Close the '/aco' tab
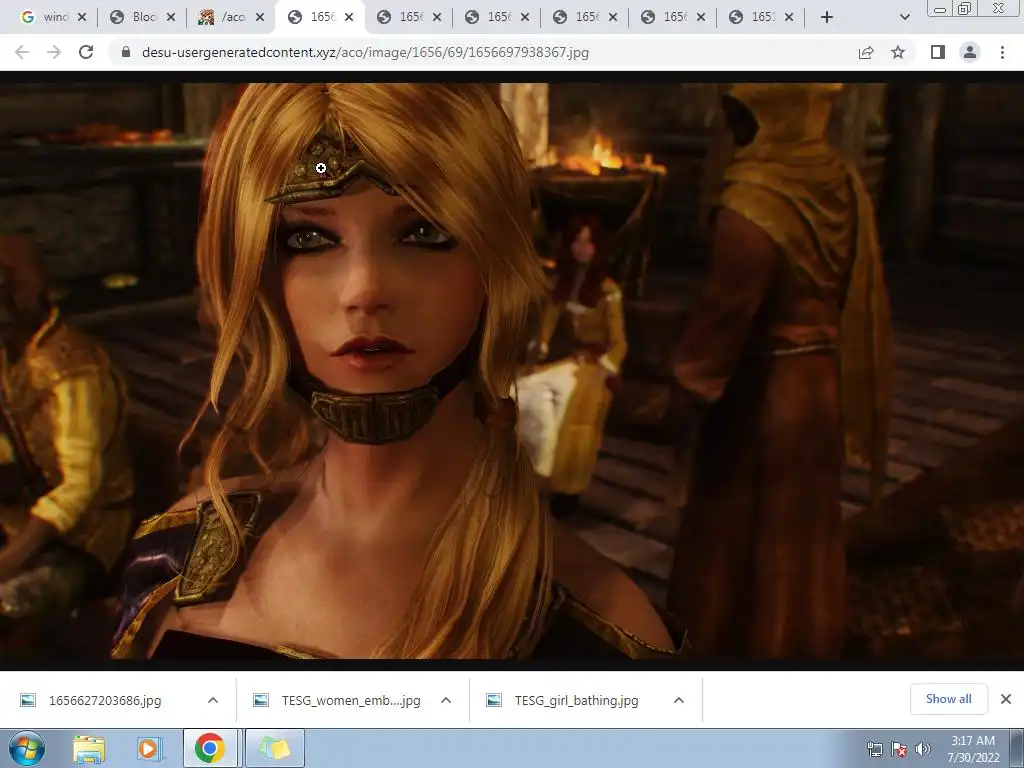This screenshot has height=768, width=1024. tap(260, 18)
